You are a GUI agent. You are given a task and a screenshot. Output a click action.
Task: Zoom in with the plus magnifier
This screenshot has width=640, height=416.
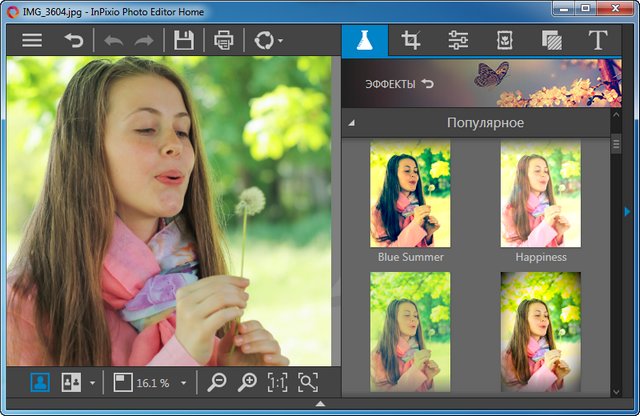(246, 382)
